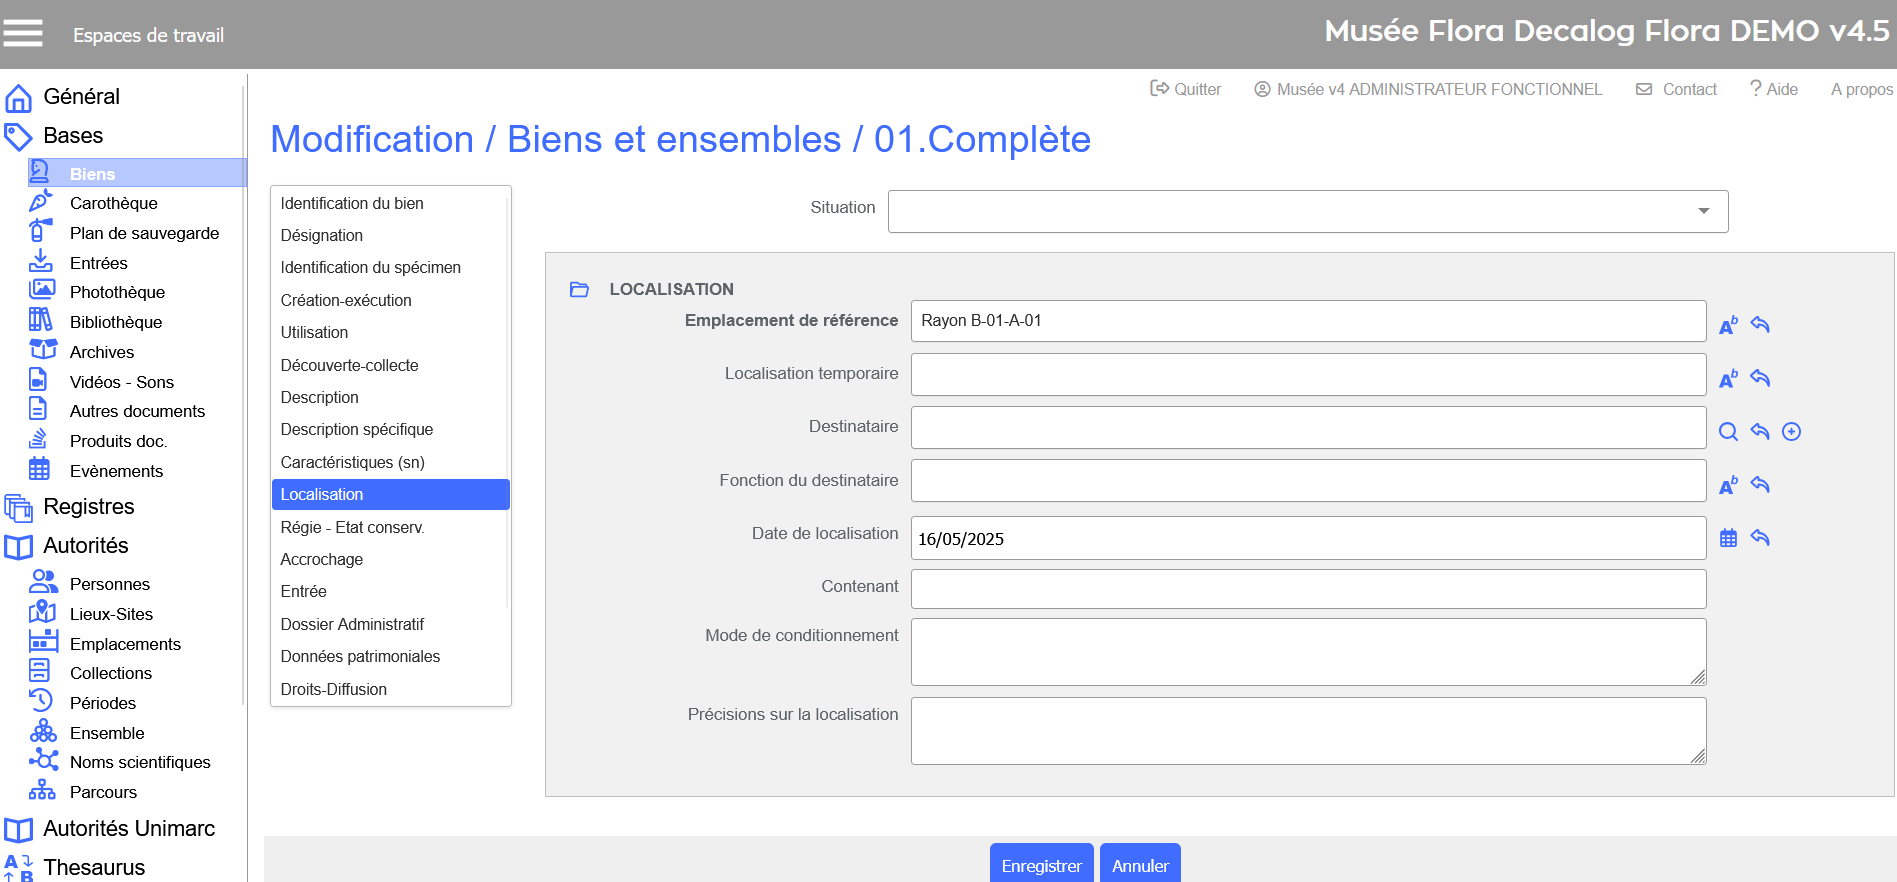The width and height of the screenshot is (1897, 882).
Task: Open the Photothèque base icon
Action: 41,291
